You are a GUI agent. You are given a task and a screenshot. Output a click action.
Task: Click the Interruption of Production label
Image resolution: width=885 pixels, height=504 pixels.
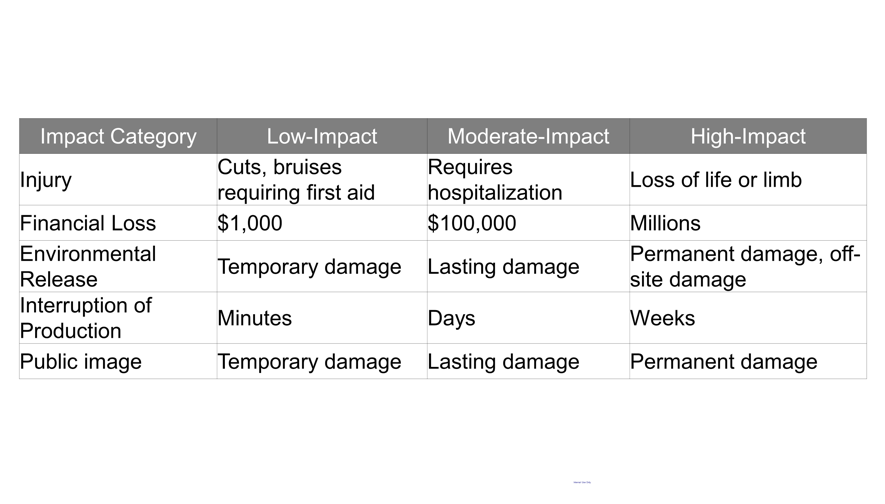click(86, 318)
